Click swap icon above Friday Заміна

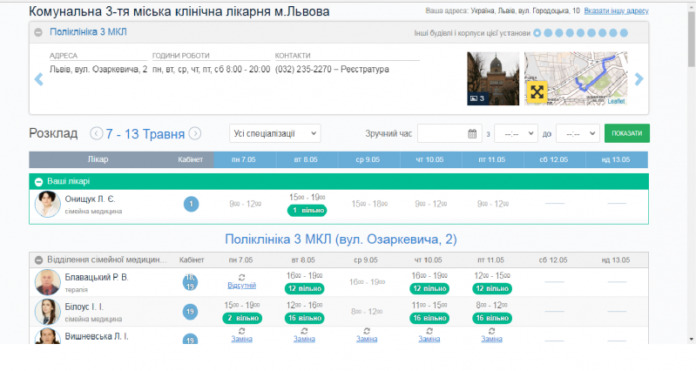tap(492, 331)
